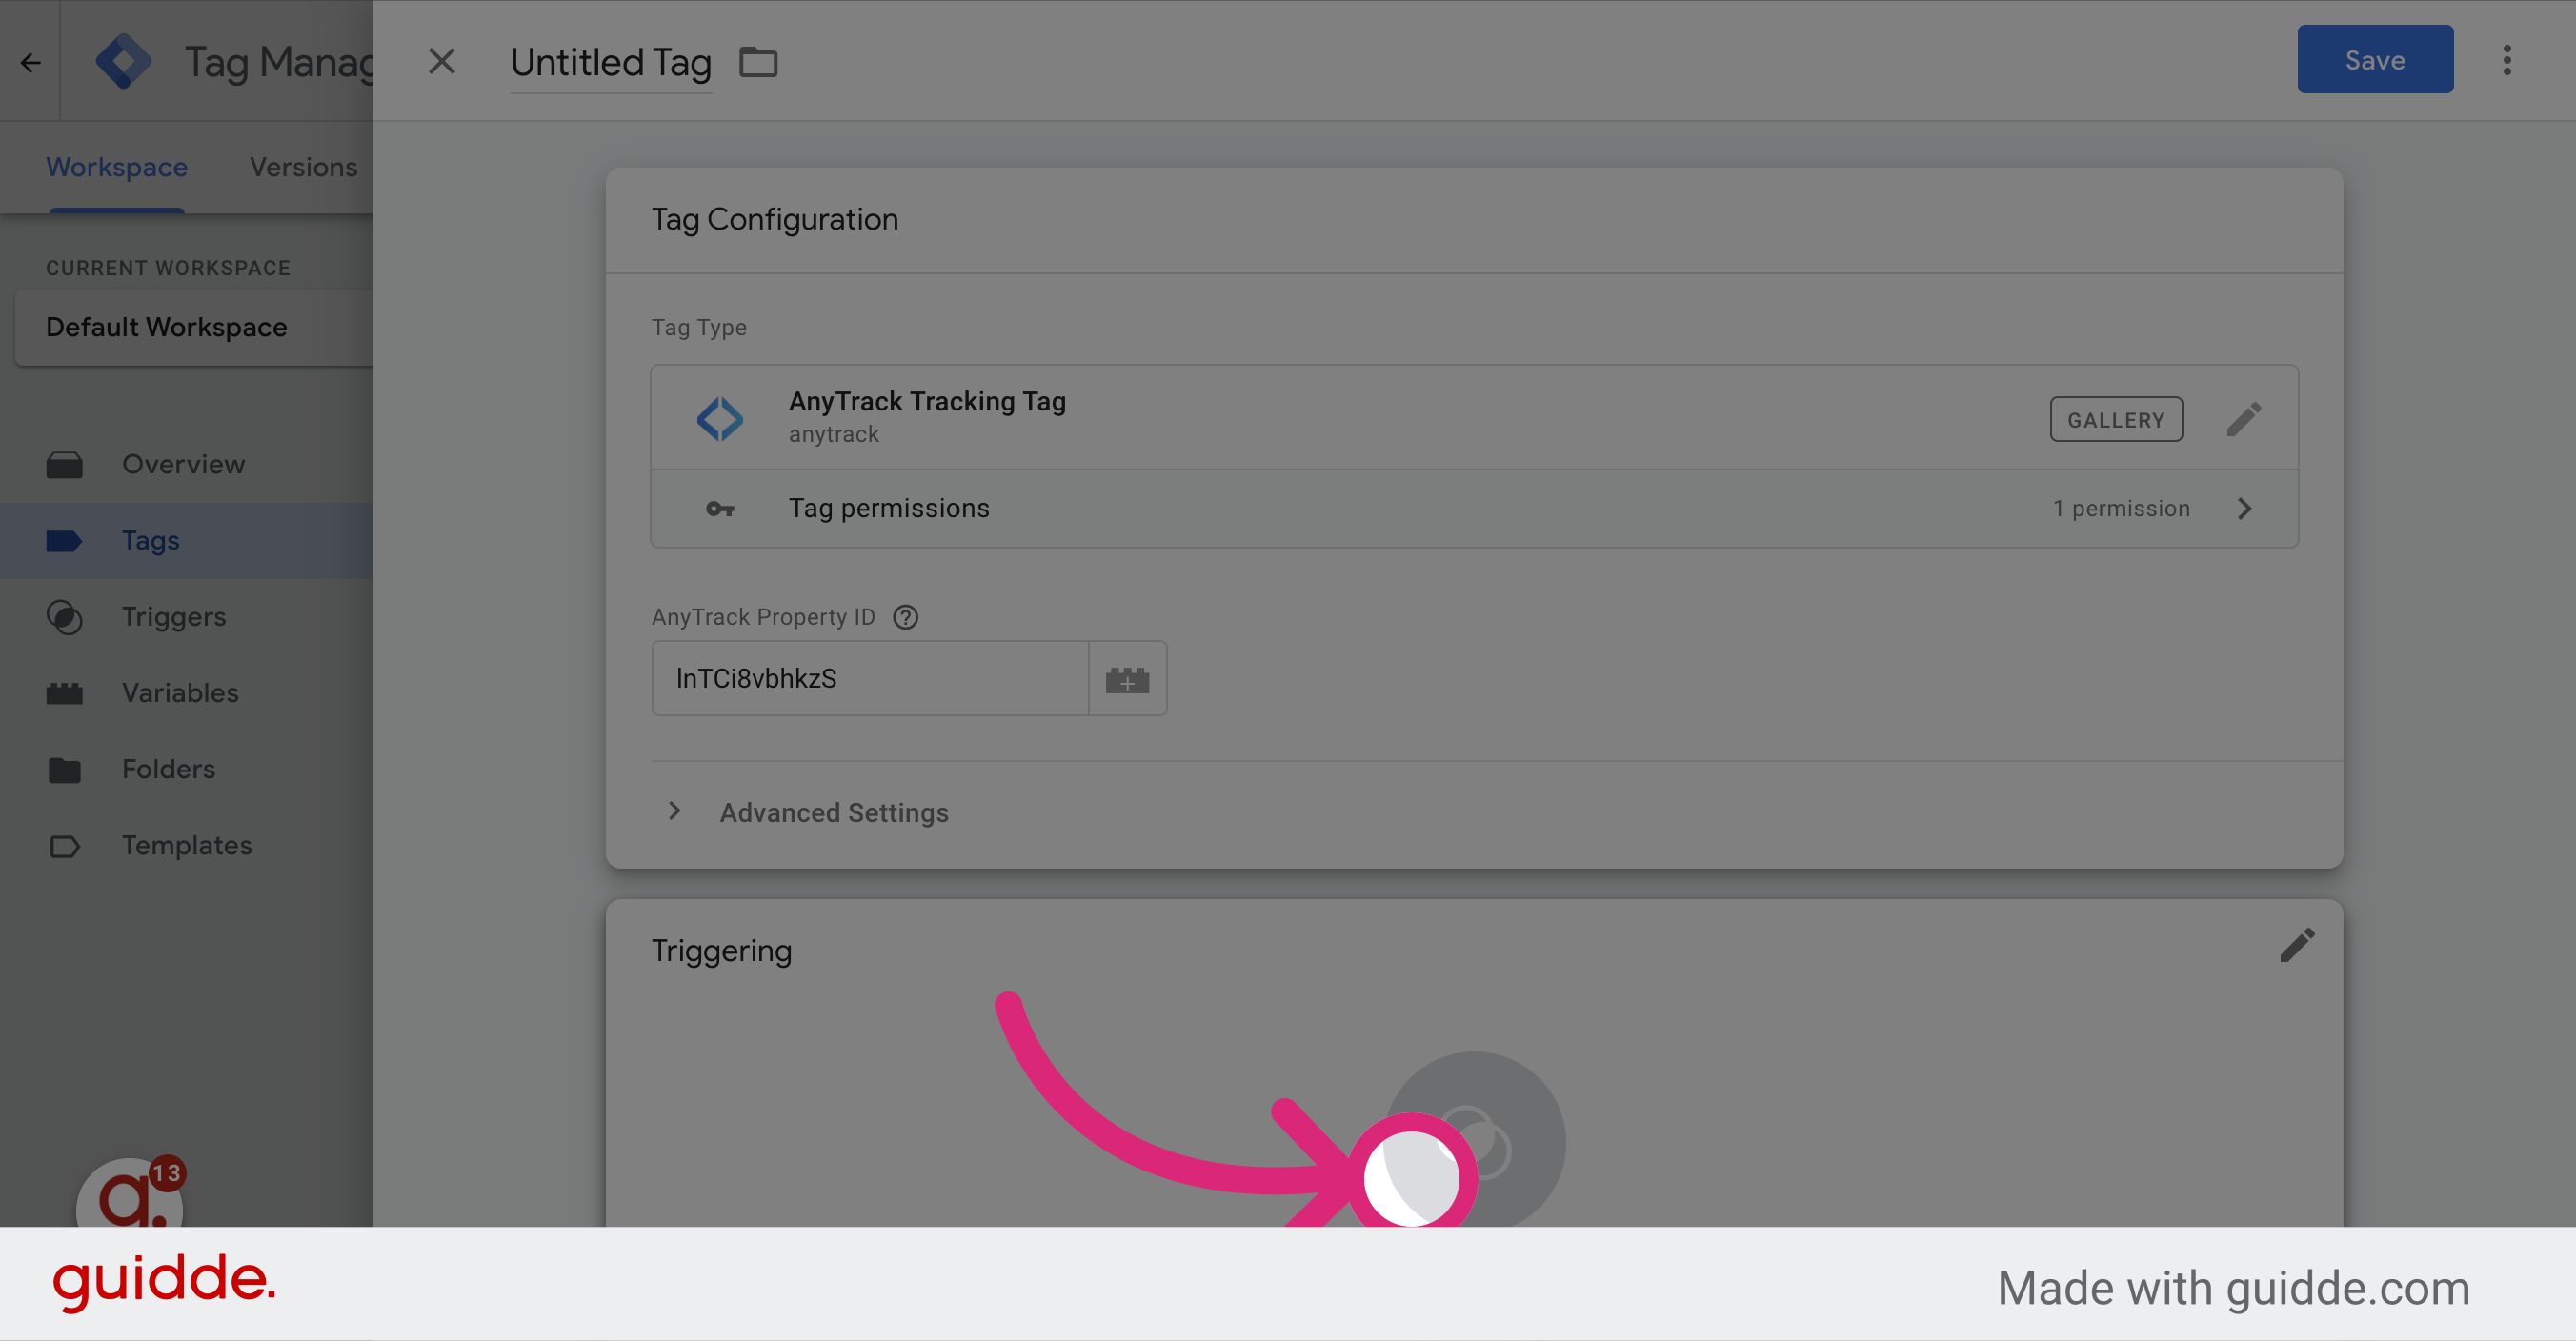Rename the Untitled Tag title

tap(611, 62)
